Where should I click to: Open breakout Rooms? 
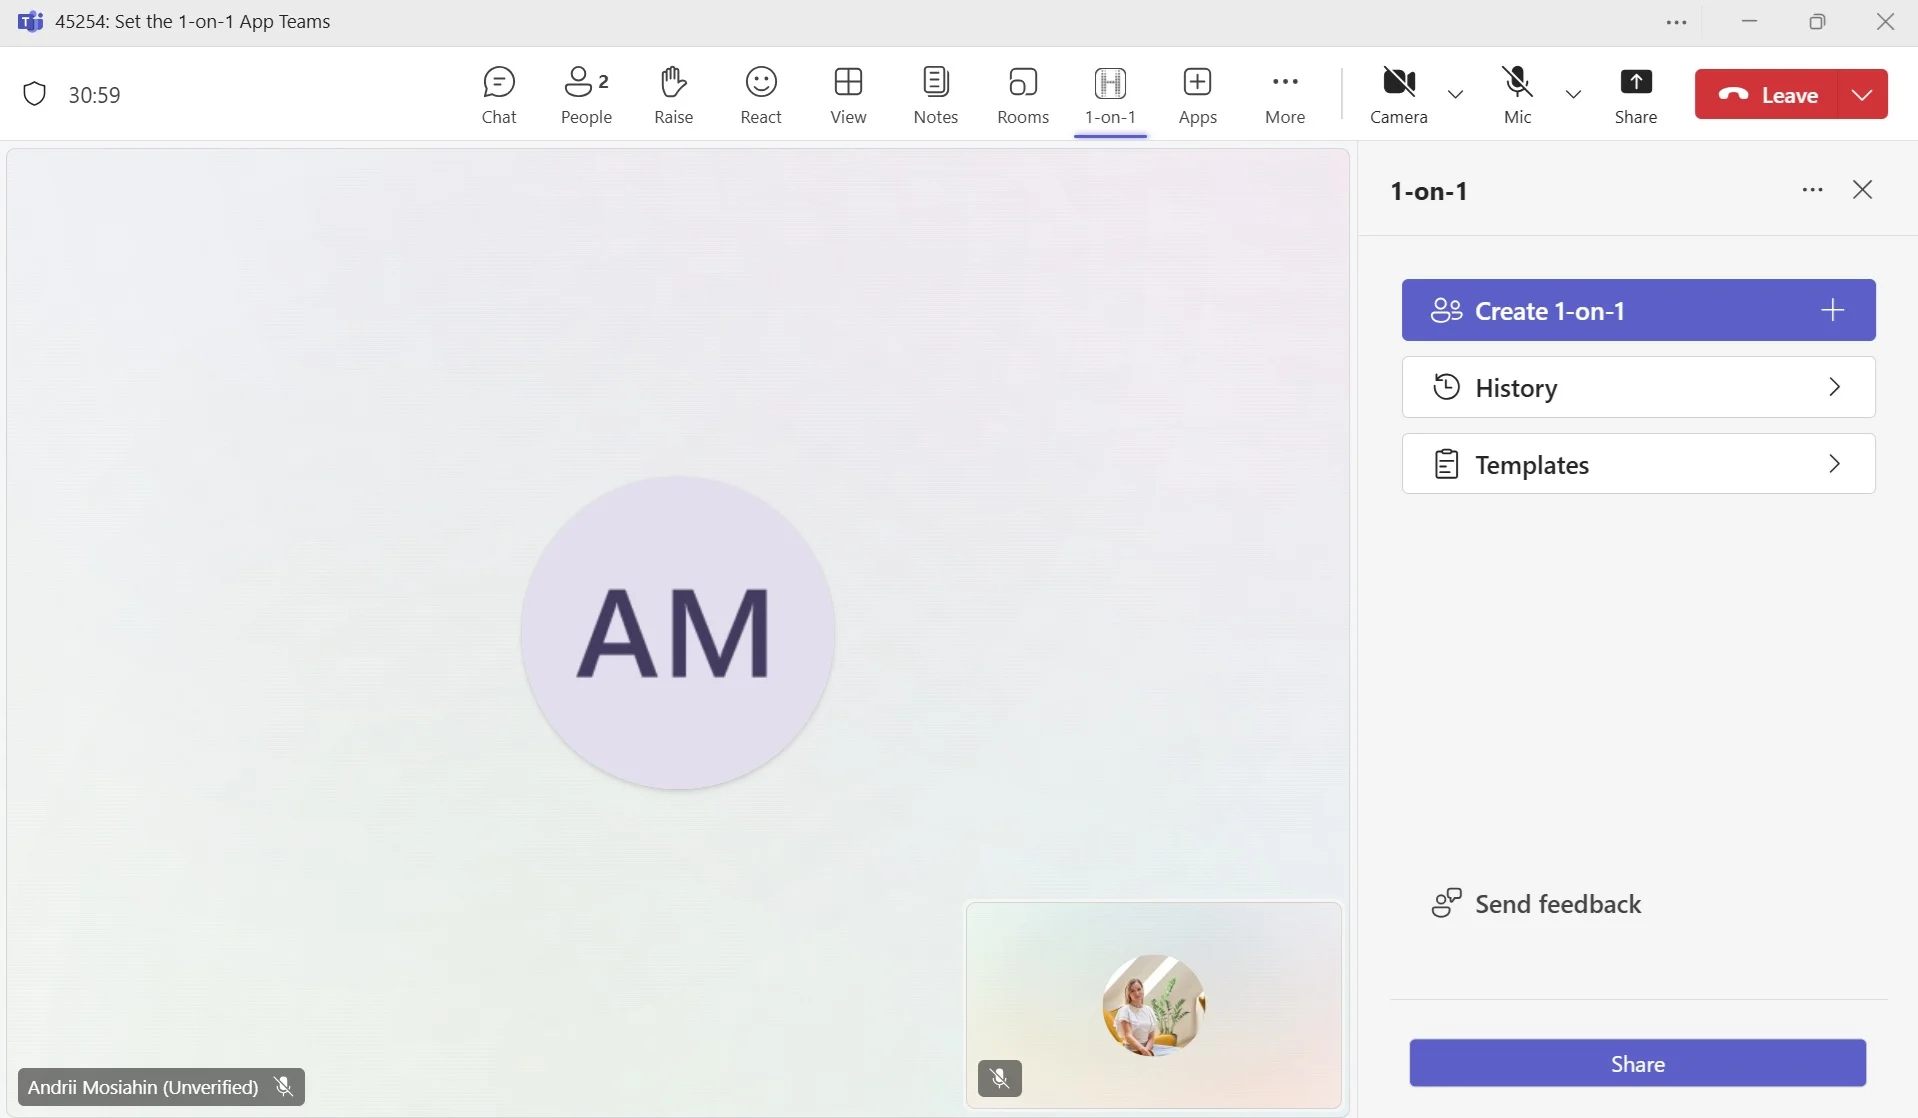pos(1022,95)
